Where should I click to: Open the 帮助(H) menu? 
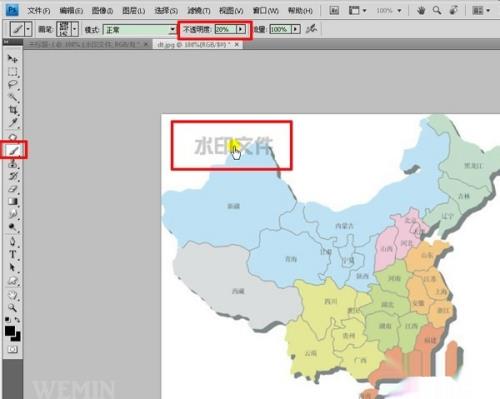(300, 11)
